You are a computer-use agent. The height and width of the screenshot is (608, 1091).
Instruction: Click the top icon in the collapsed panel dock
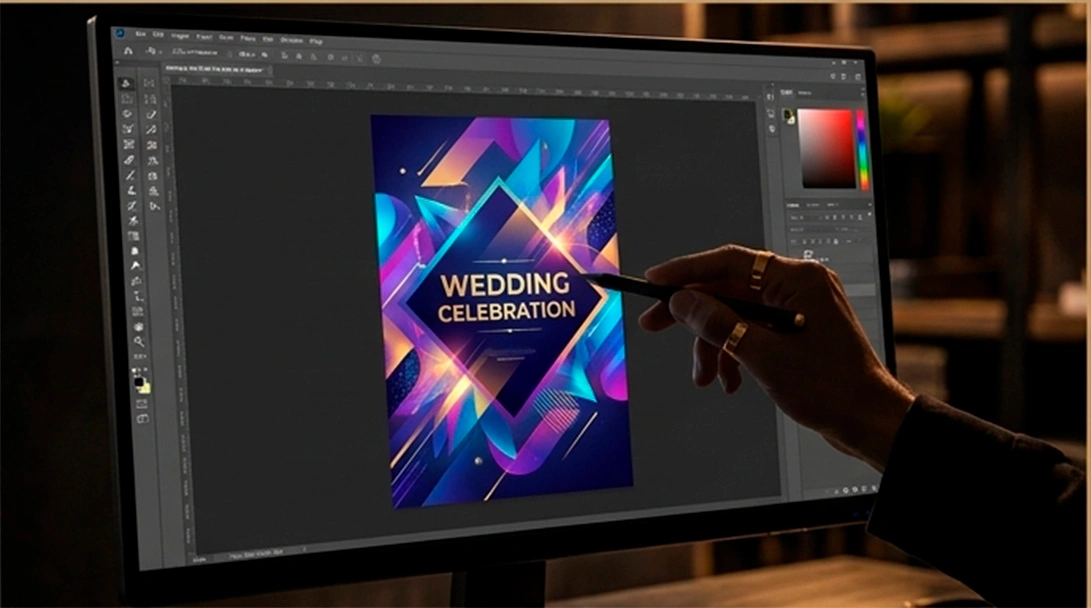coord(770,97)
